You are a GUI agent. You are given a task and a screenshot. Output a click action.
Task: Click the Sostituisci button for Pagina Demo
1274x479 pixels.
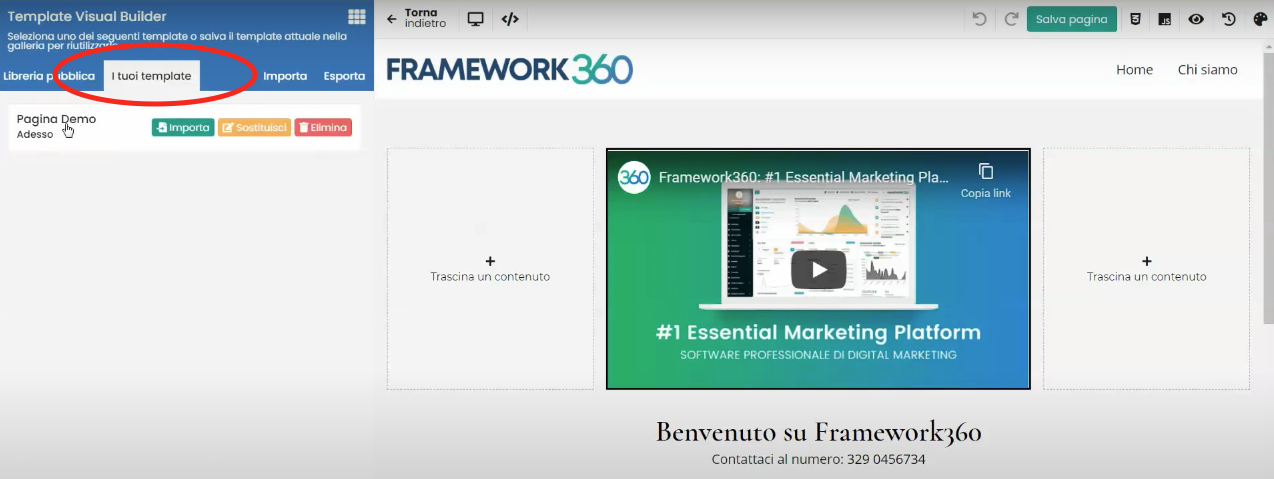(254, 128)
